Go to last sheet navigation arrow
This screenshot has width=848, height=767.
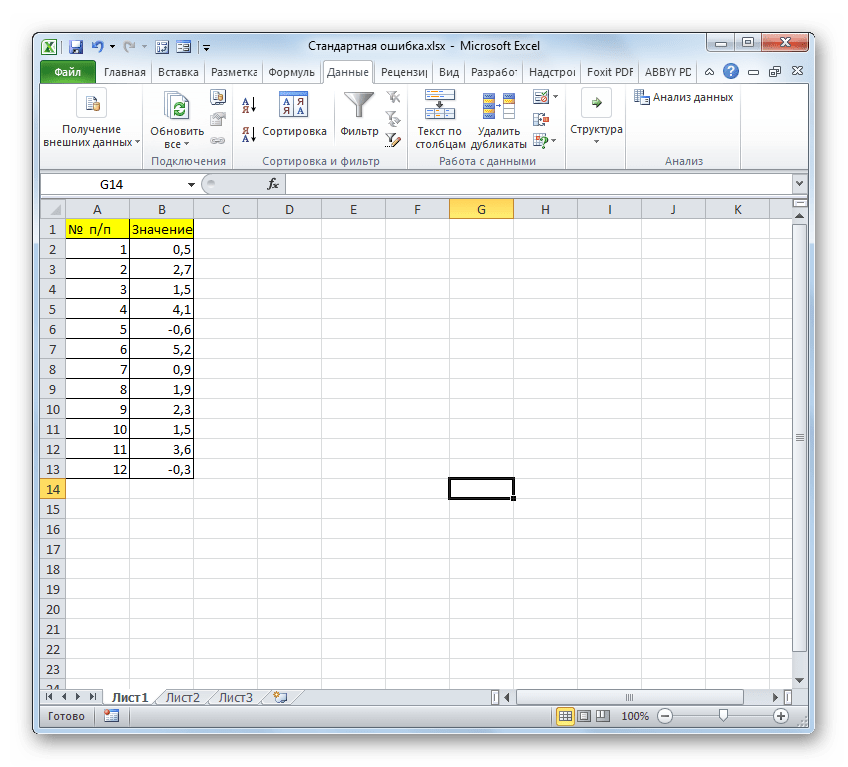click(92, 697)
